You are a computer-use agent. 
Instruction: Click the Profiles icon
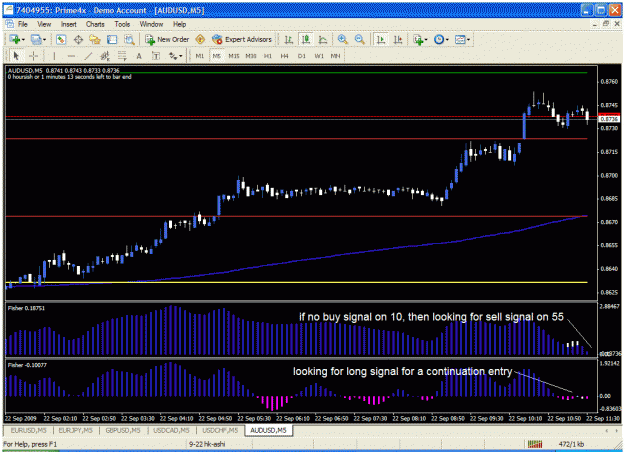click(x=36, y=39)
